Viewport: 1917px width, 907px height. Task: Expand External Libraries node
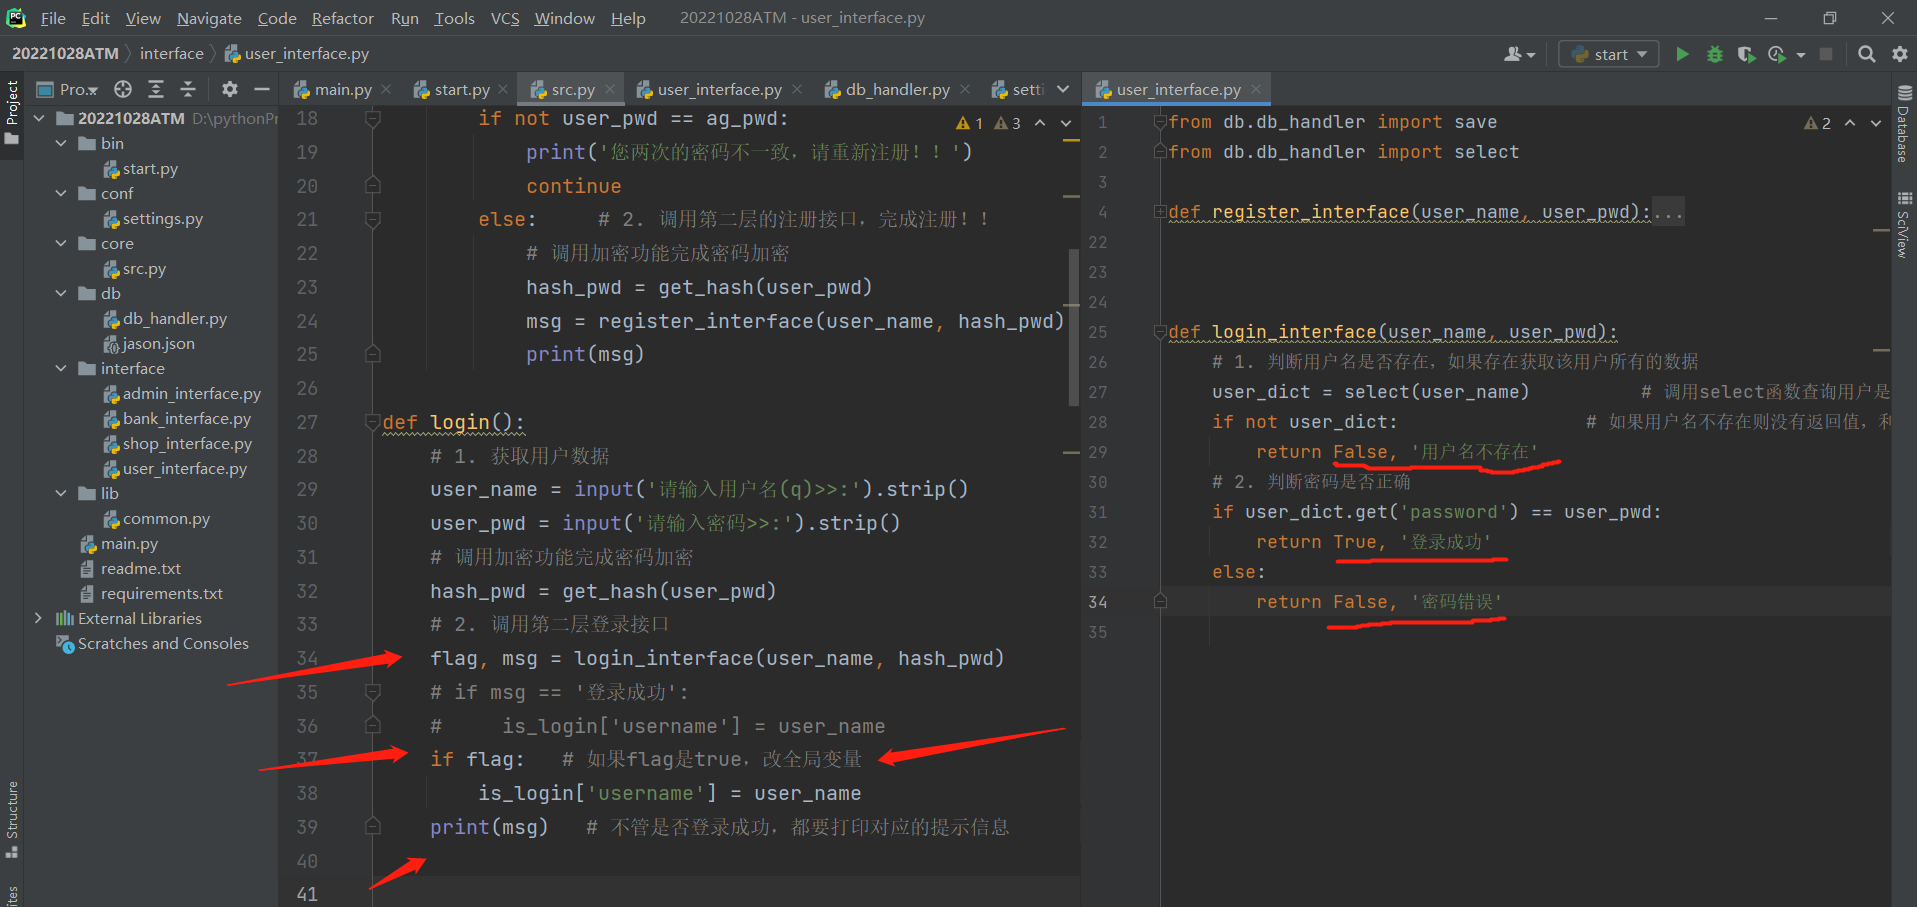click(x=39, y=618)
